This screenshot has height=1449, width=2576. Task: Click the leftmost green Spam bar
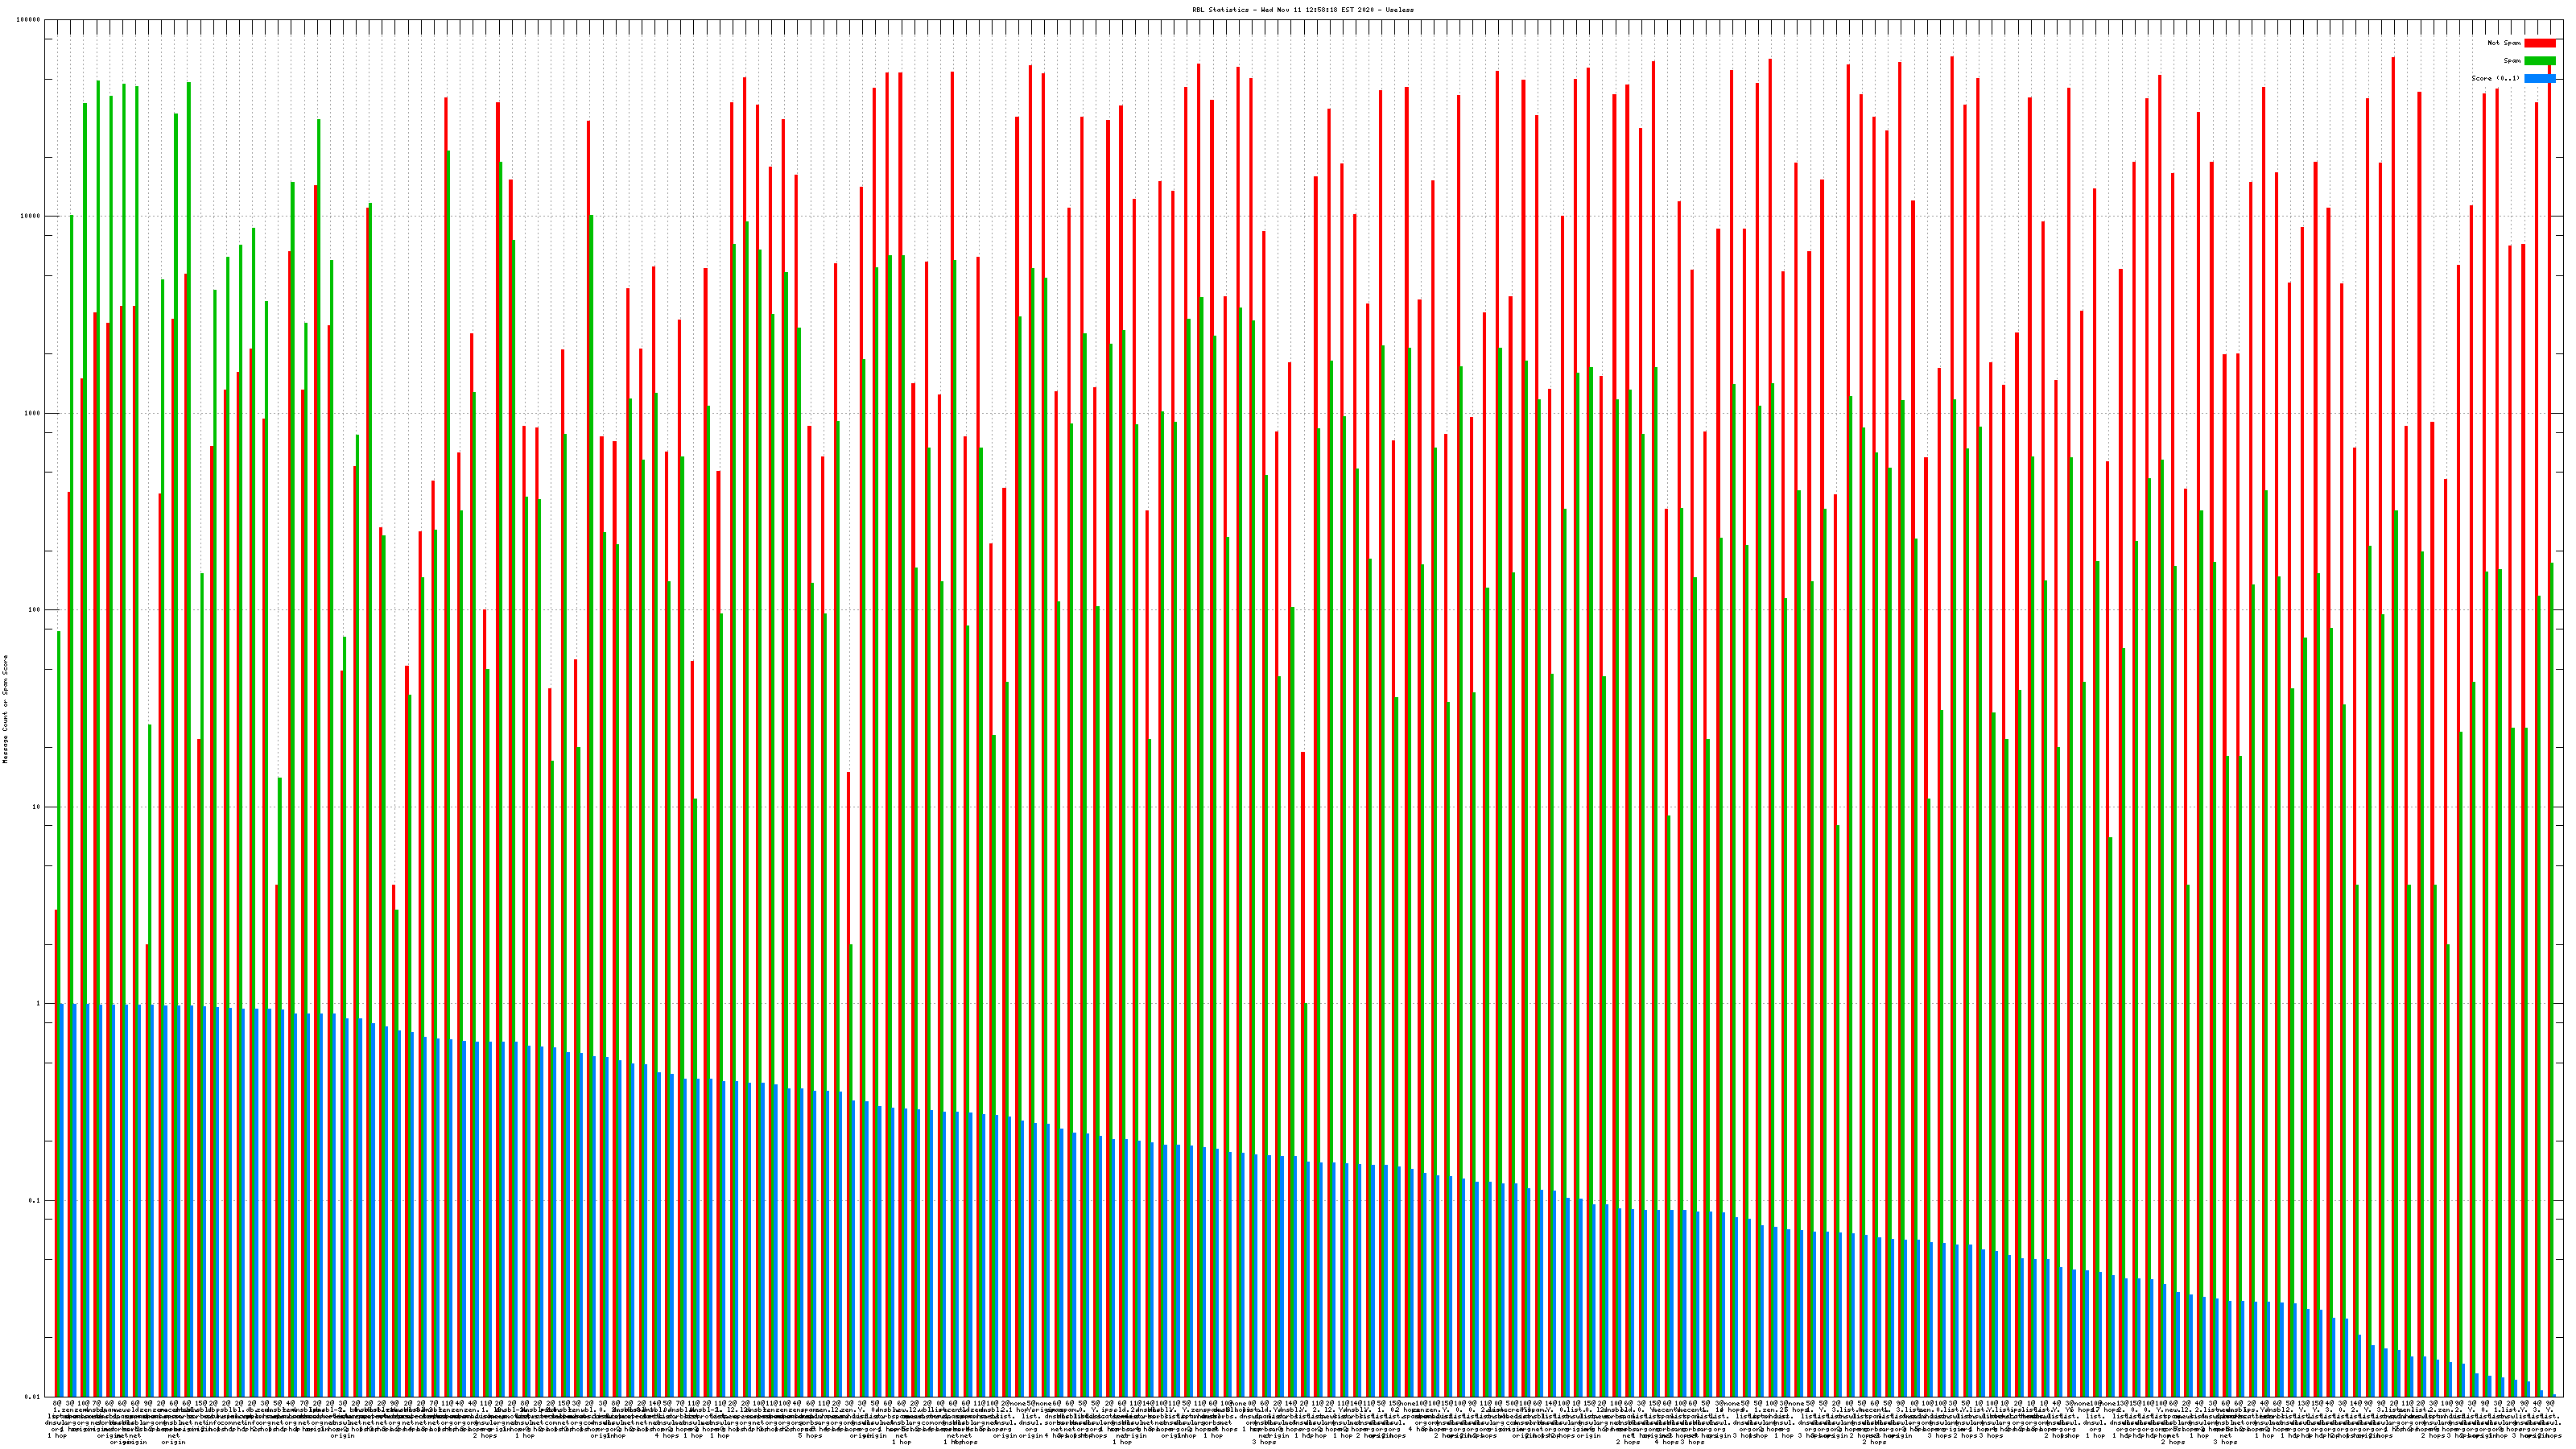(59, 800)
